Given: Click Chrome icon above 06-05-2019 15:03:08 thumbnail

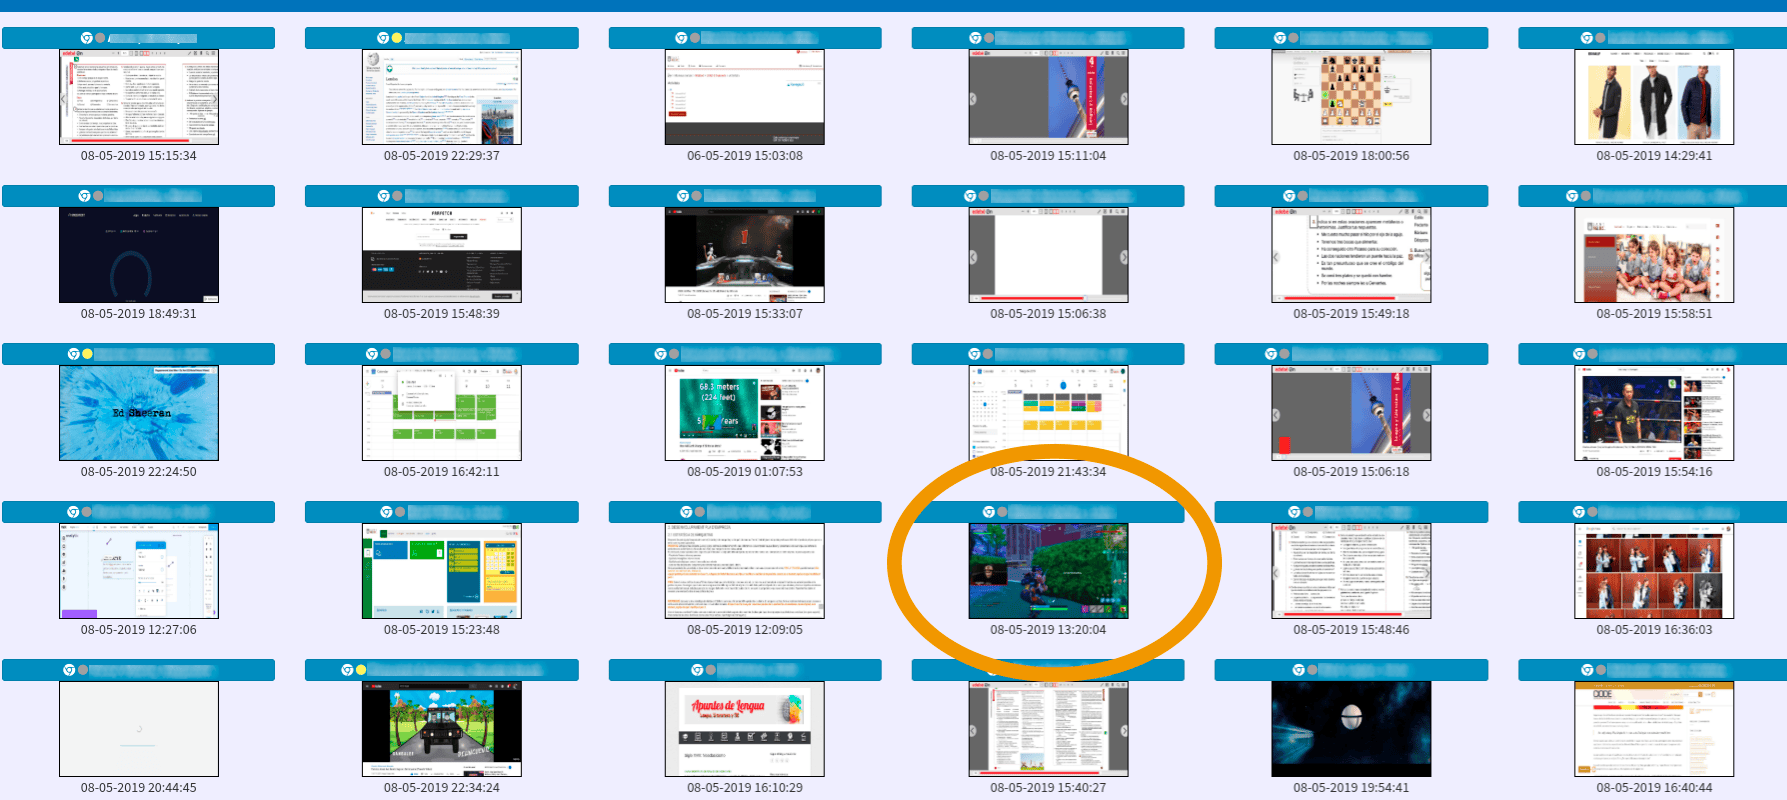Looking at the screenshot, I should (681, 38).
